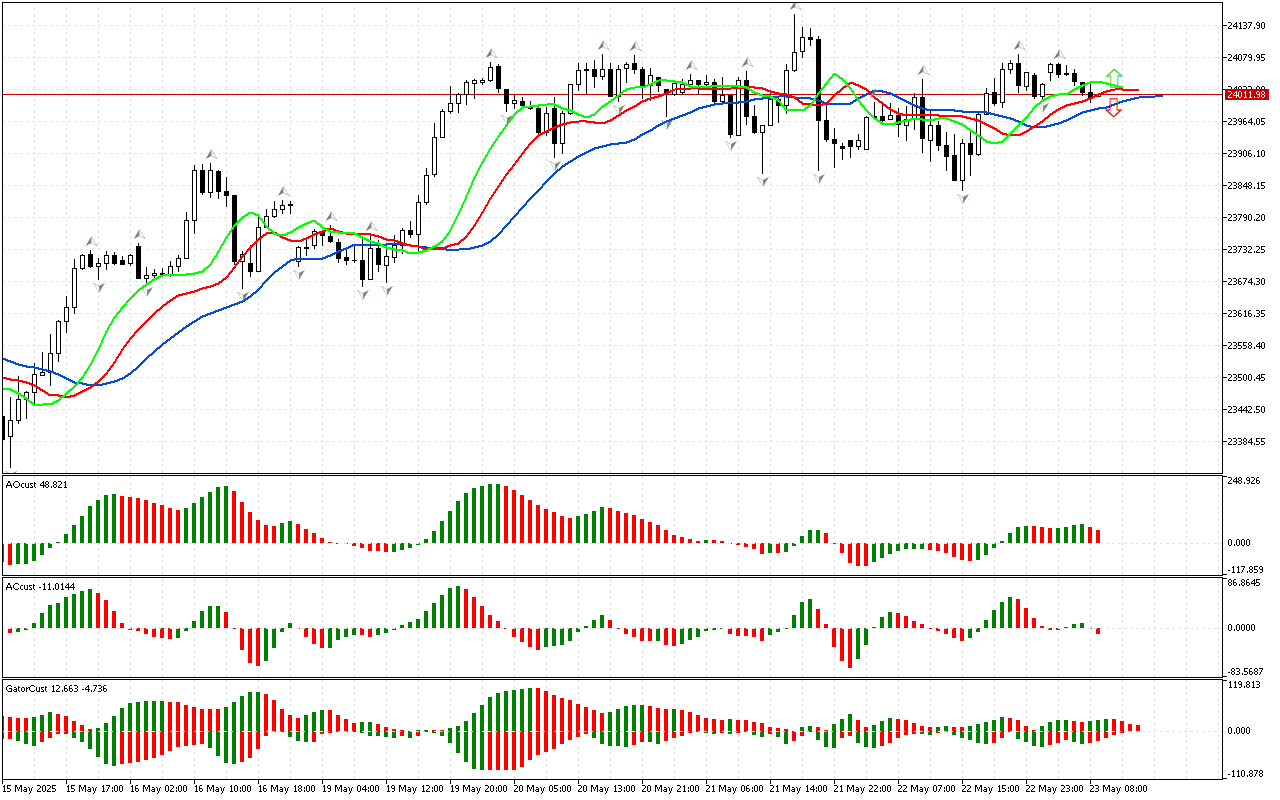The image size is (1280, 800).
Task: Click the 23384.55 price scale label
Action: tap(1246, 441)
